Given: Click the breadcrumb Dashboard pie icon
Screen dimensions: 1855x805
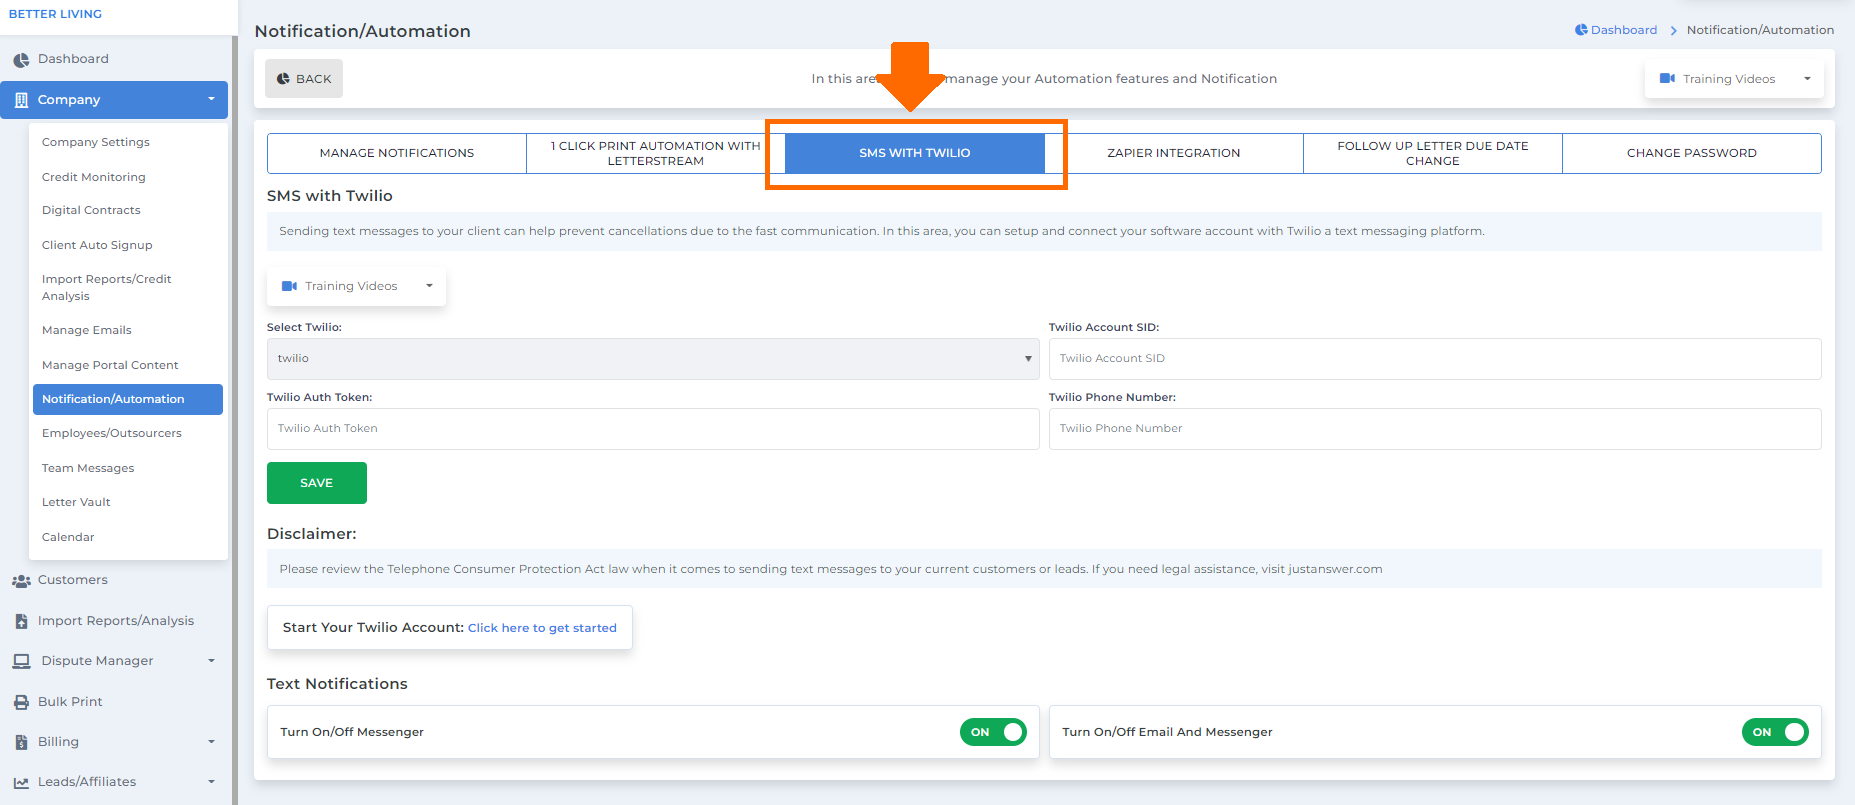Looking at the screenshot, I should 1581,30.
